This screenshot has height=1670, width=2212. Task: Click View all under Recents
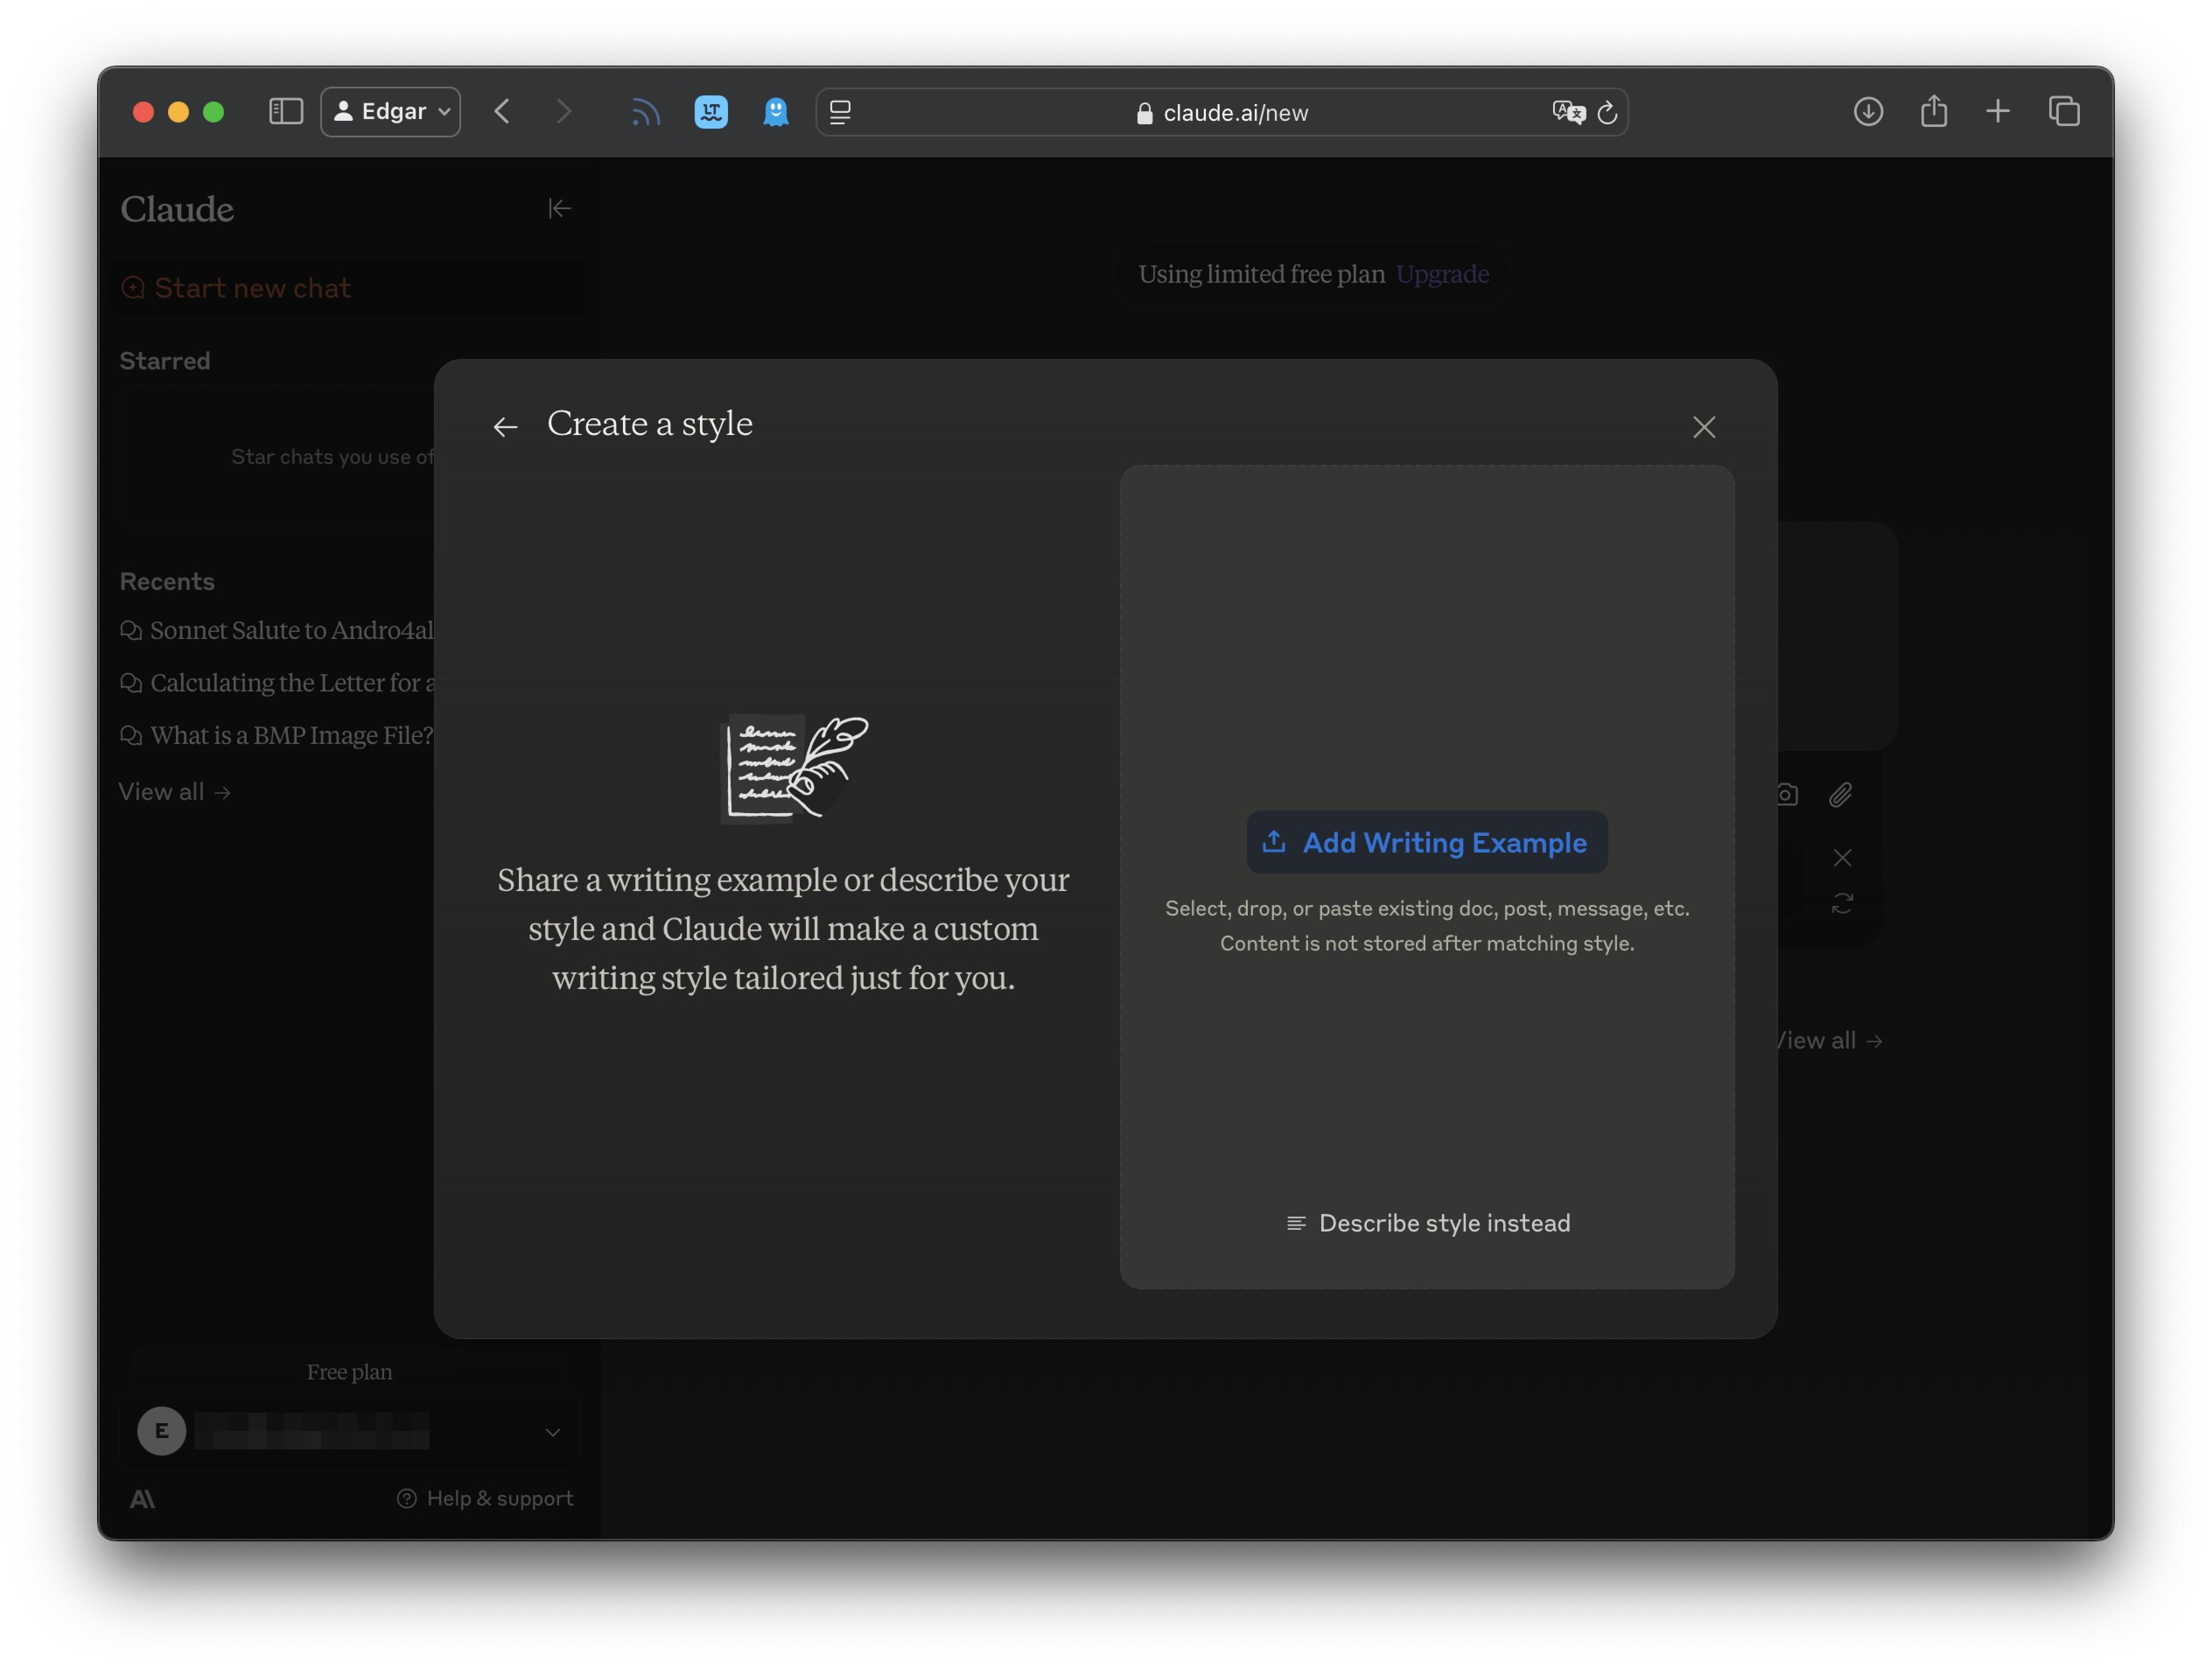pyautogui.click(x=175, y=792)
